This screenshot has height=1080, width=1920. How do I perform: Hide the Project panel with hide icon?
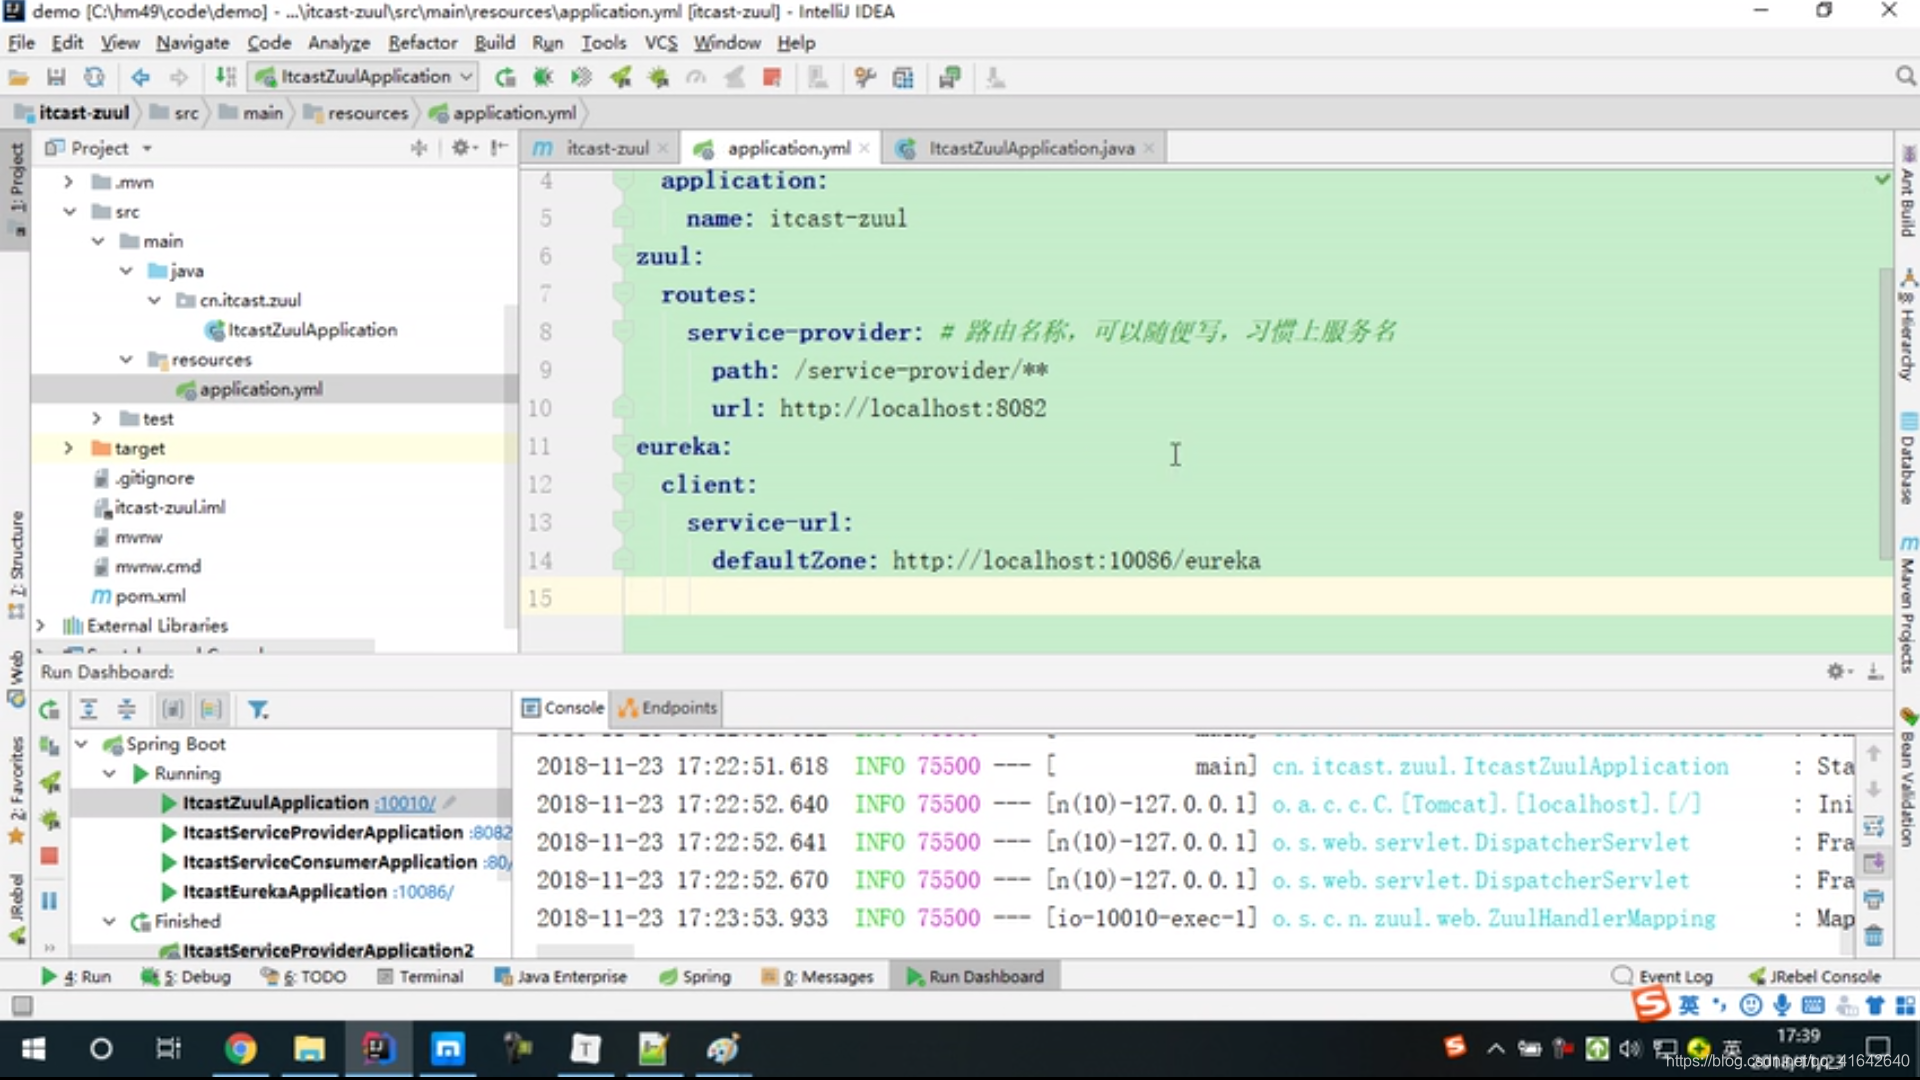click(499, 148)
